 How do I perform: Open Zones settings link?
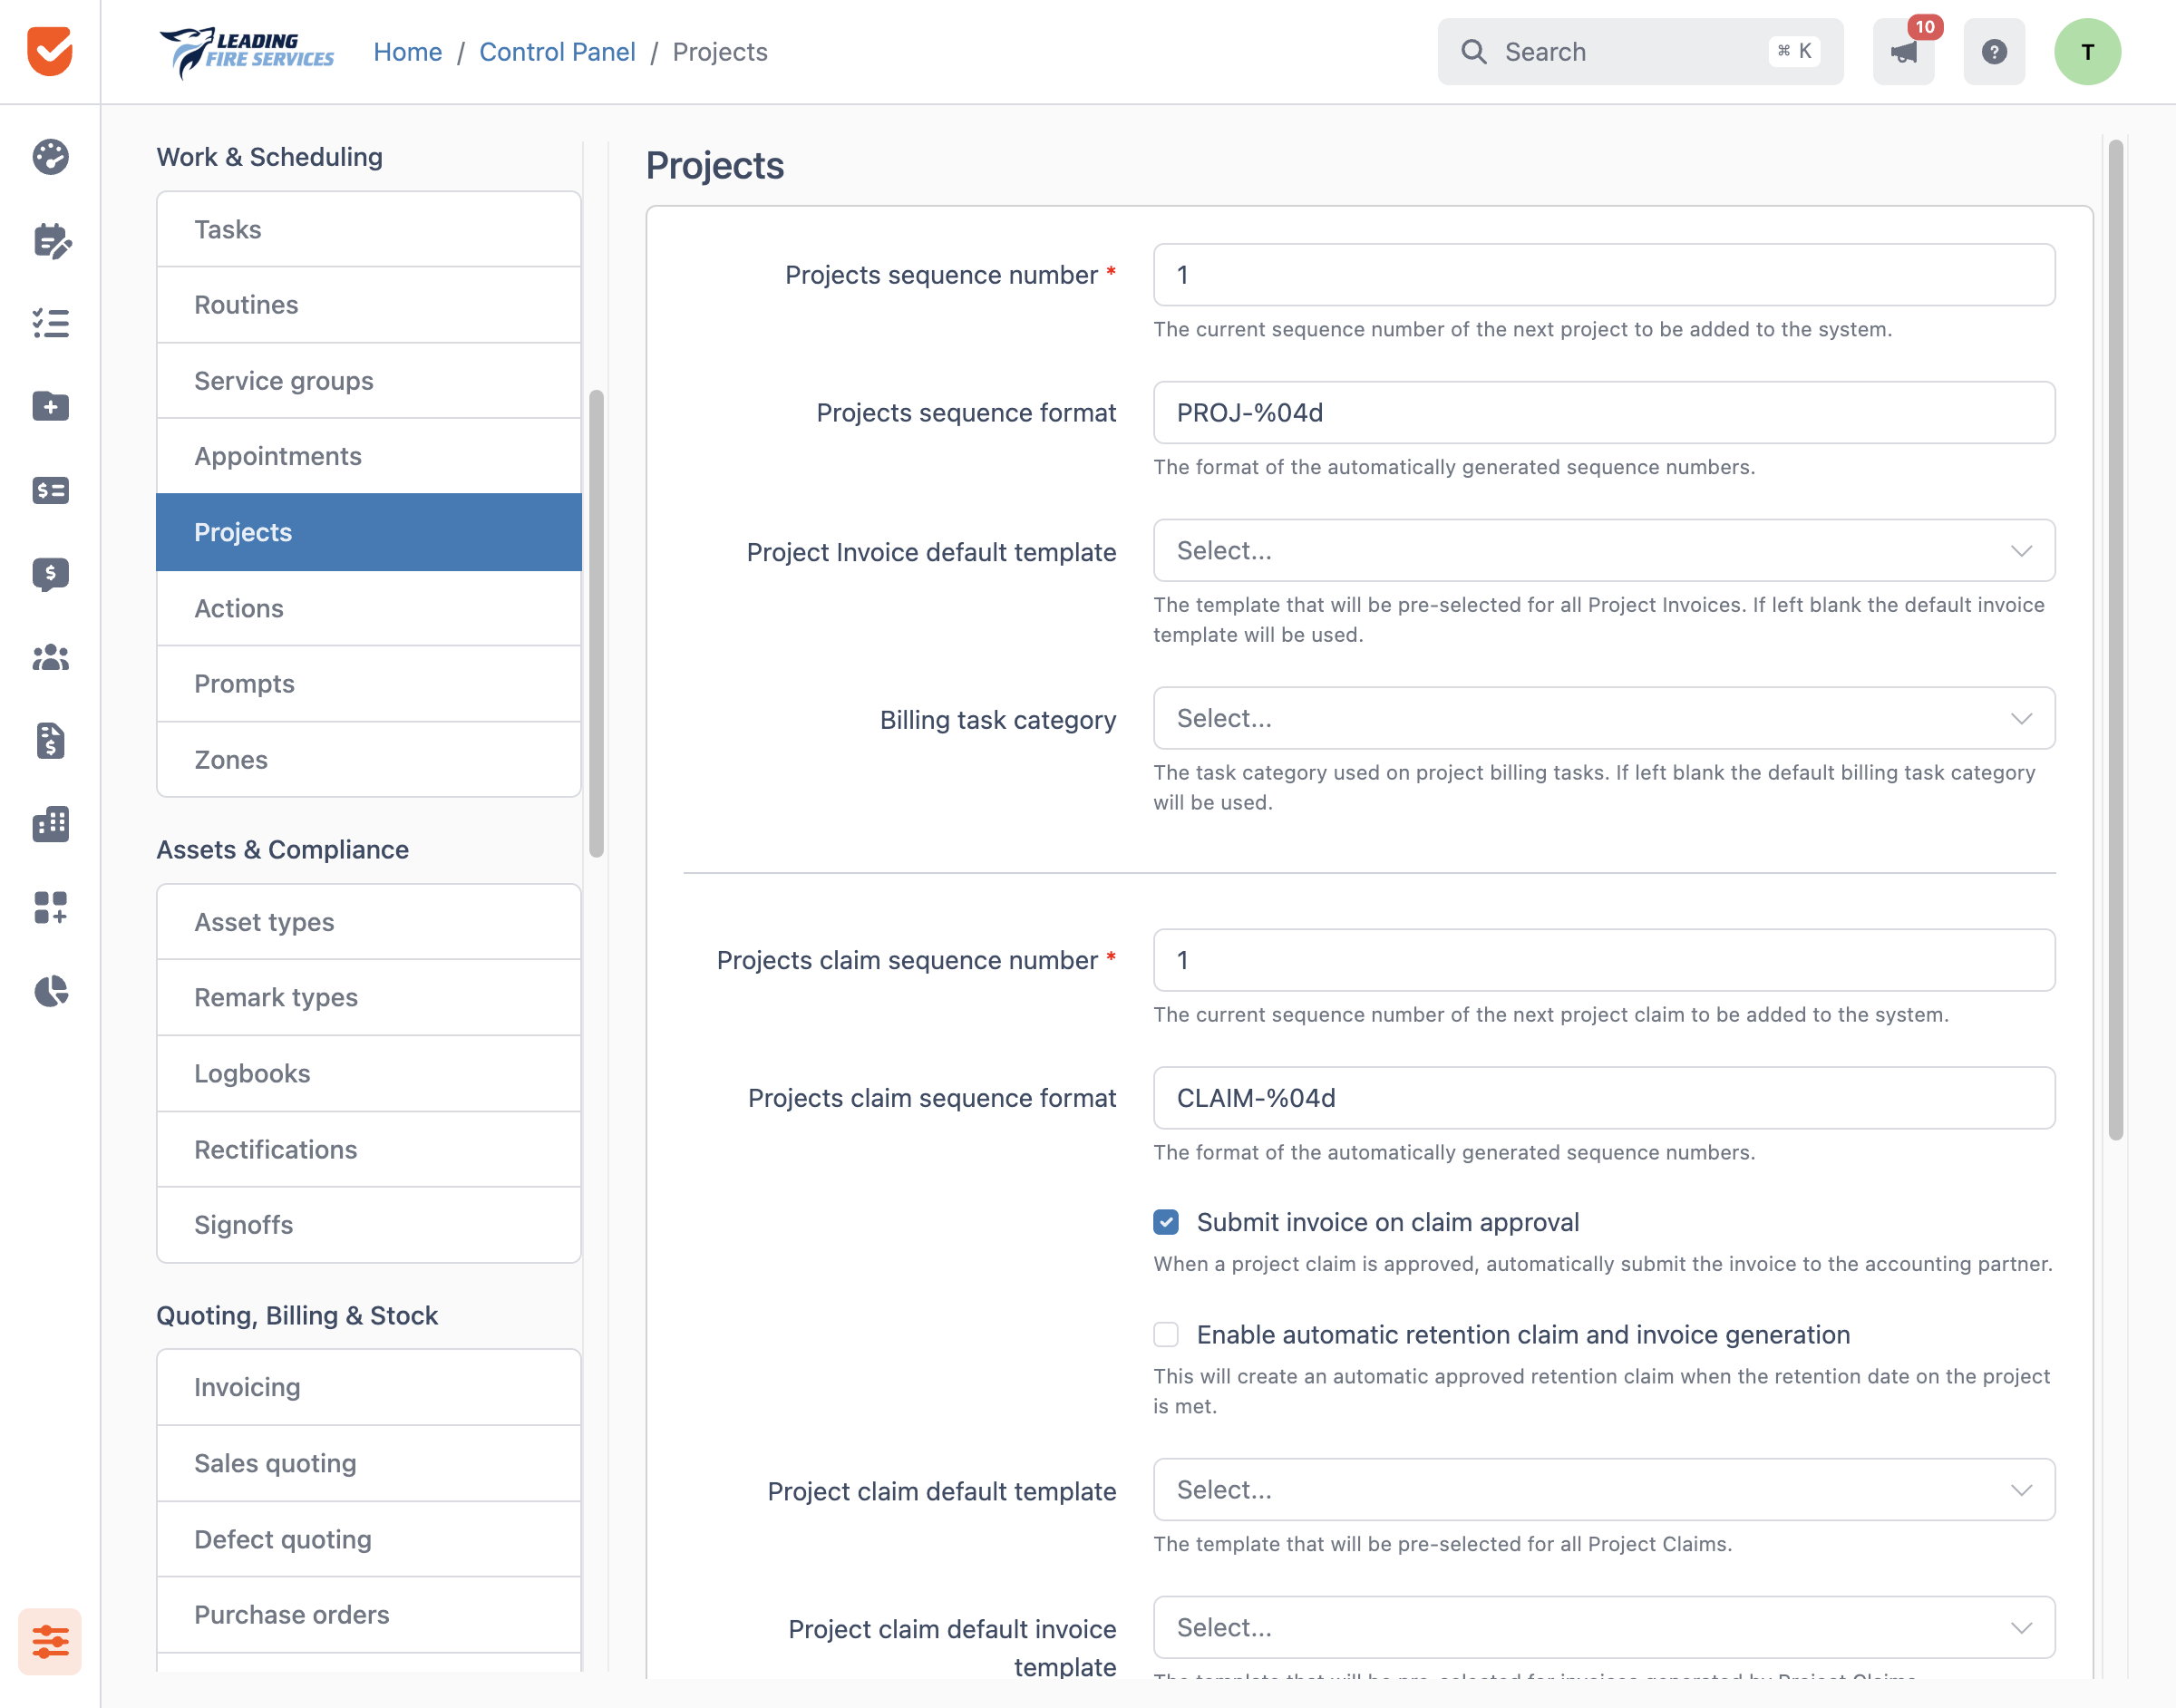[x=369, y=759]
